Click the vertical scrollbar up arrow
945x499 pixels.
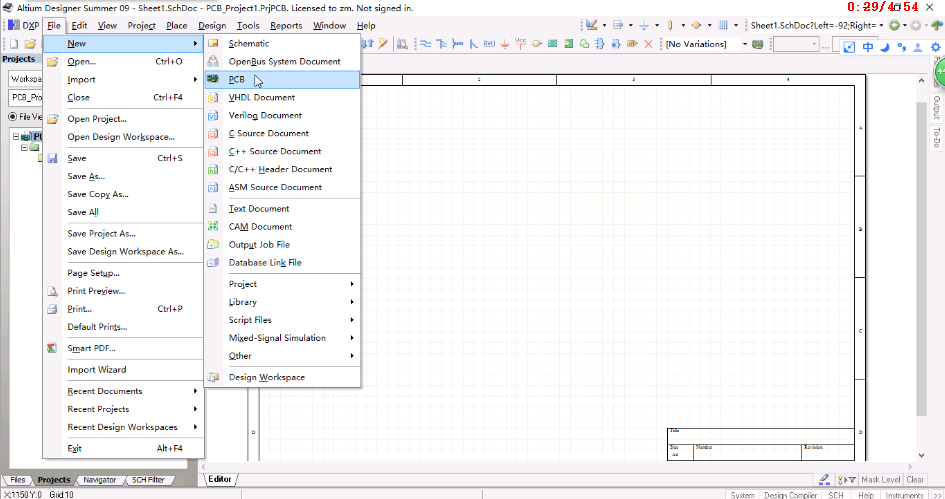click(921, 80)
